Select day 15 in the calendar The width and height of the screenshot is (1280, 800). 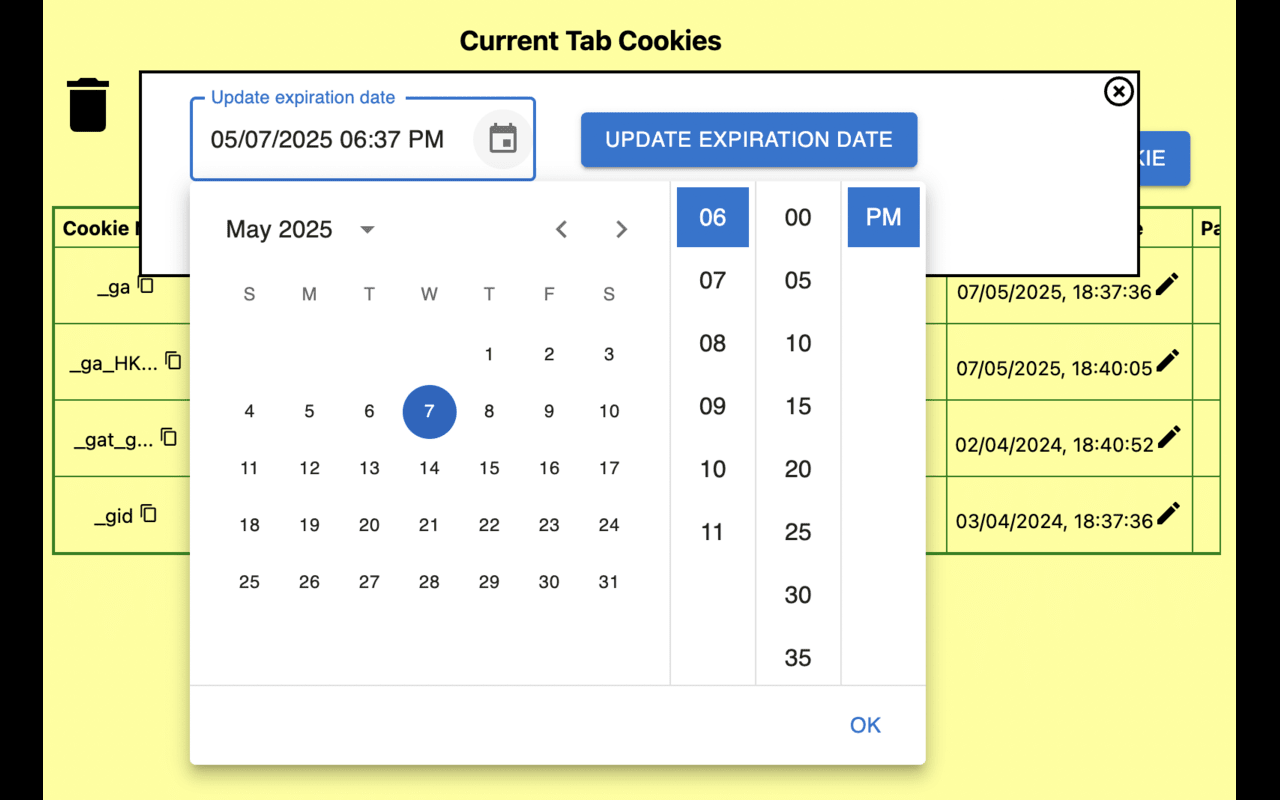(489, 467)
